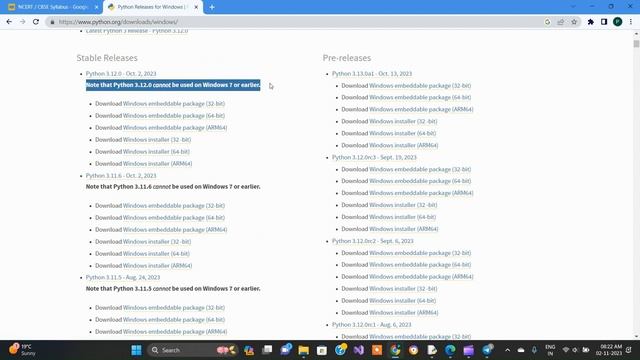Download 3.13.0a1 Windows installer (64-bit)
This screenshot has width=640, height=360.
pyautogui.click(x=402, y=133)
